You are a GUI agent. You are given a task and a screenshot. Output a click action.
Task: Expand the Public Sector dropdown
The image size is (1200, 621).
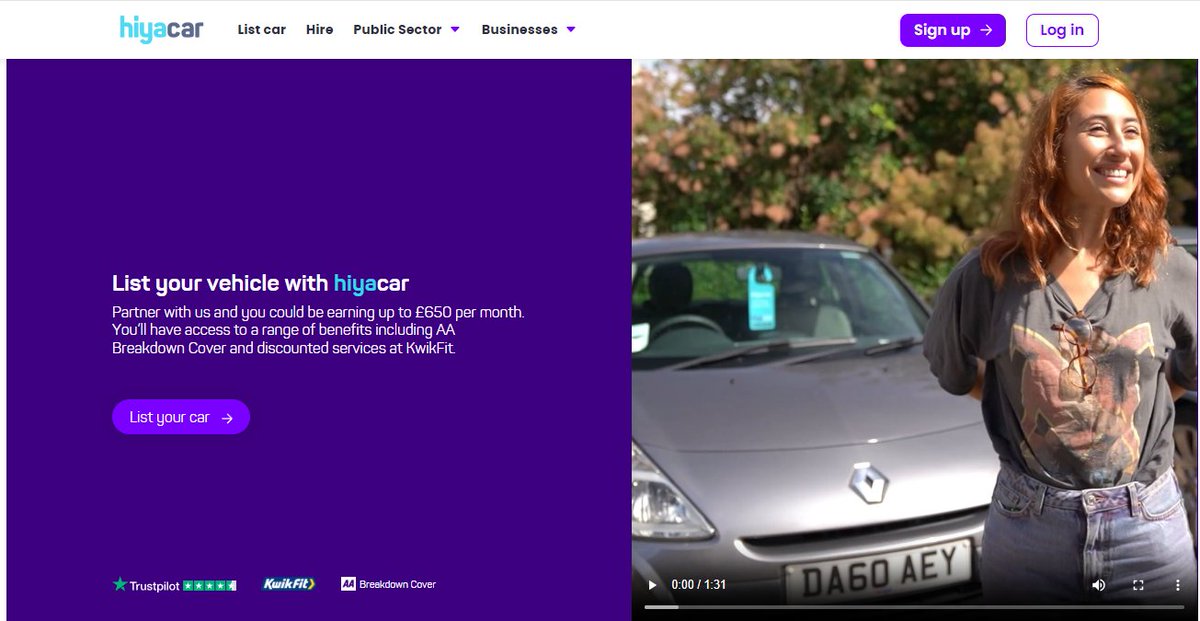[399, 30]
